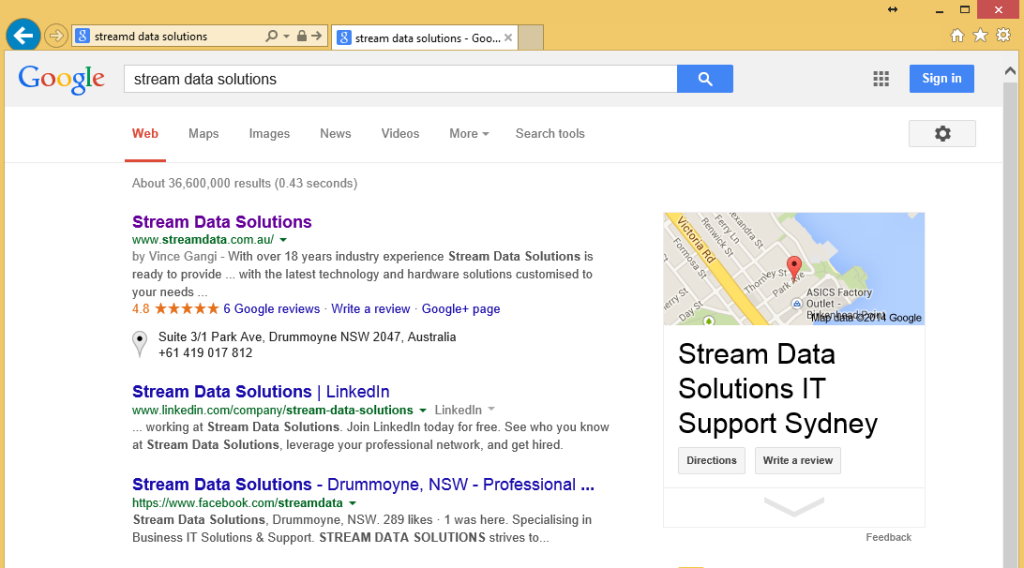Click 'Write a review' button in knowledge panel

coord(797,460)
